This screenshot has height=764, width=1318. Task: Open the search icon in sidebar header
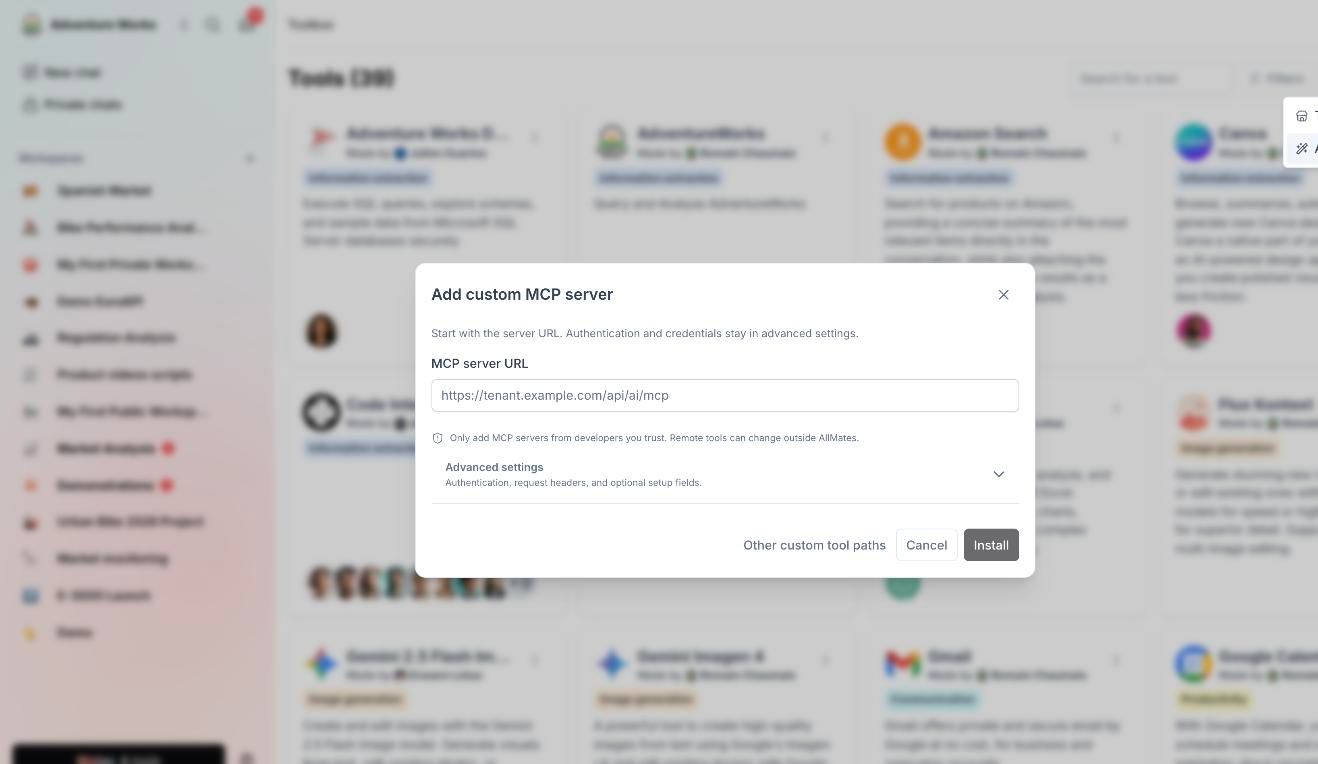pos(212,25)
